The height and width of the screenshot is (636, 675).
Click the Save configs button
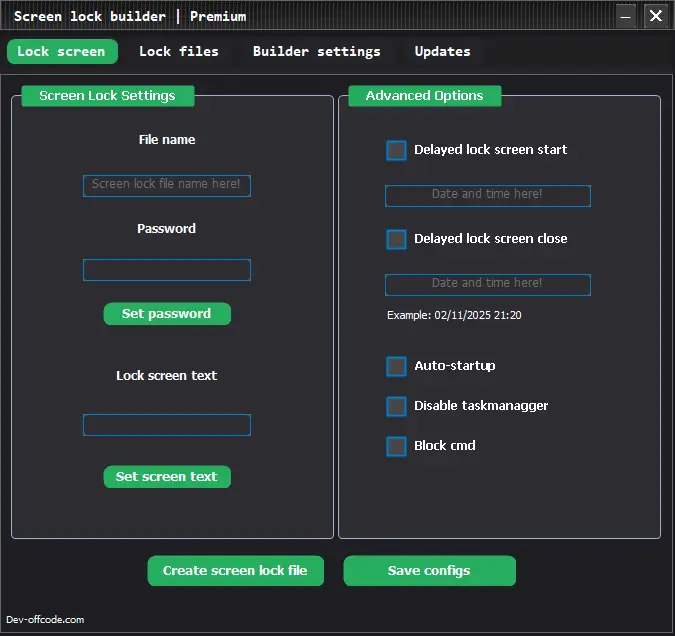tap(429, 571)
